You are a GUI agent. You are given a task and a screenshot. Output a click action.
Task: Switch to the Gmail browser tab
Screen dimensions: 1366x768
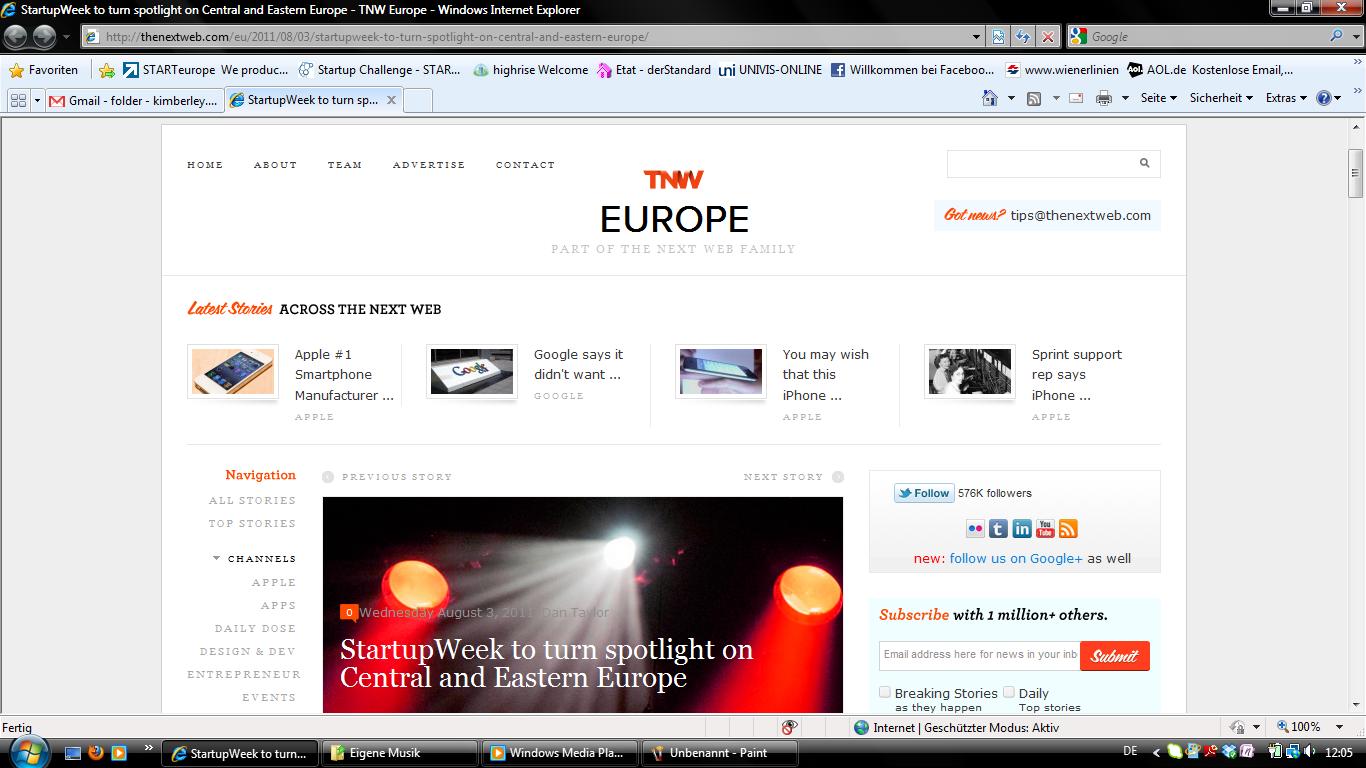[134, 100]
